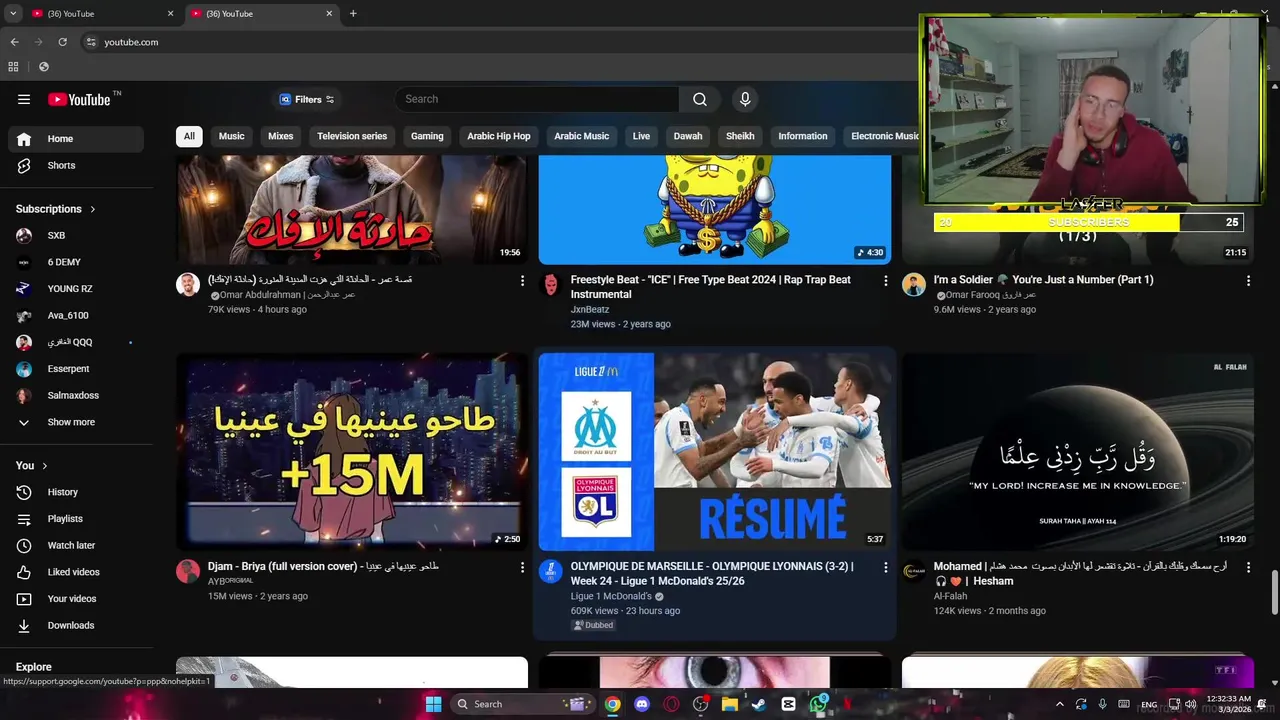This screenshot has height=720, width=1280.
Task: Open options menu for Djam - Briya video
Action: (522, 567)
